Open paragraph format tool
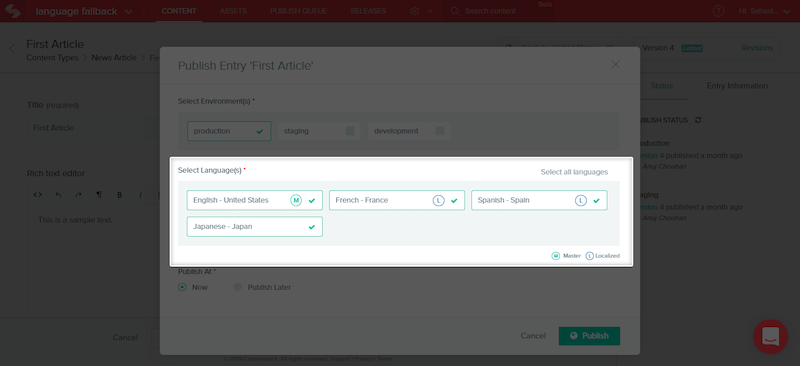 pyautogui.click(x=99, y=195)
